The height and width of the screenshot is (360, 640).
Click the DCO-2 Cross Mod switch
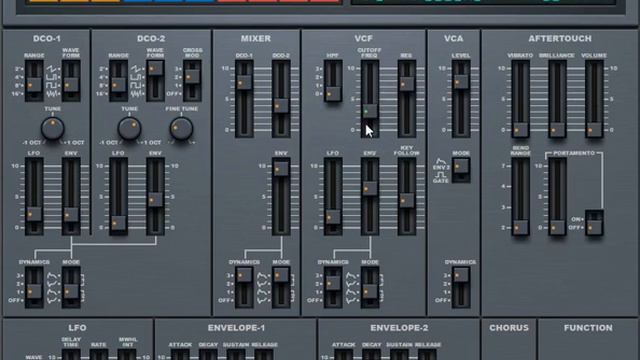pos(192,81)
